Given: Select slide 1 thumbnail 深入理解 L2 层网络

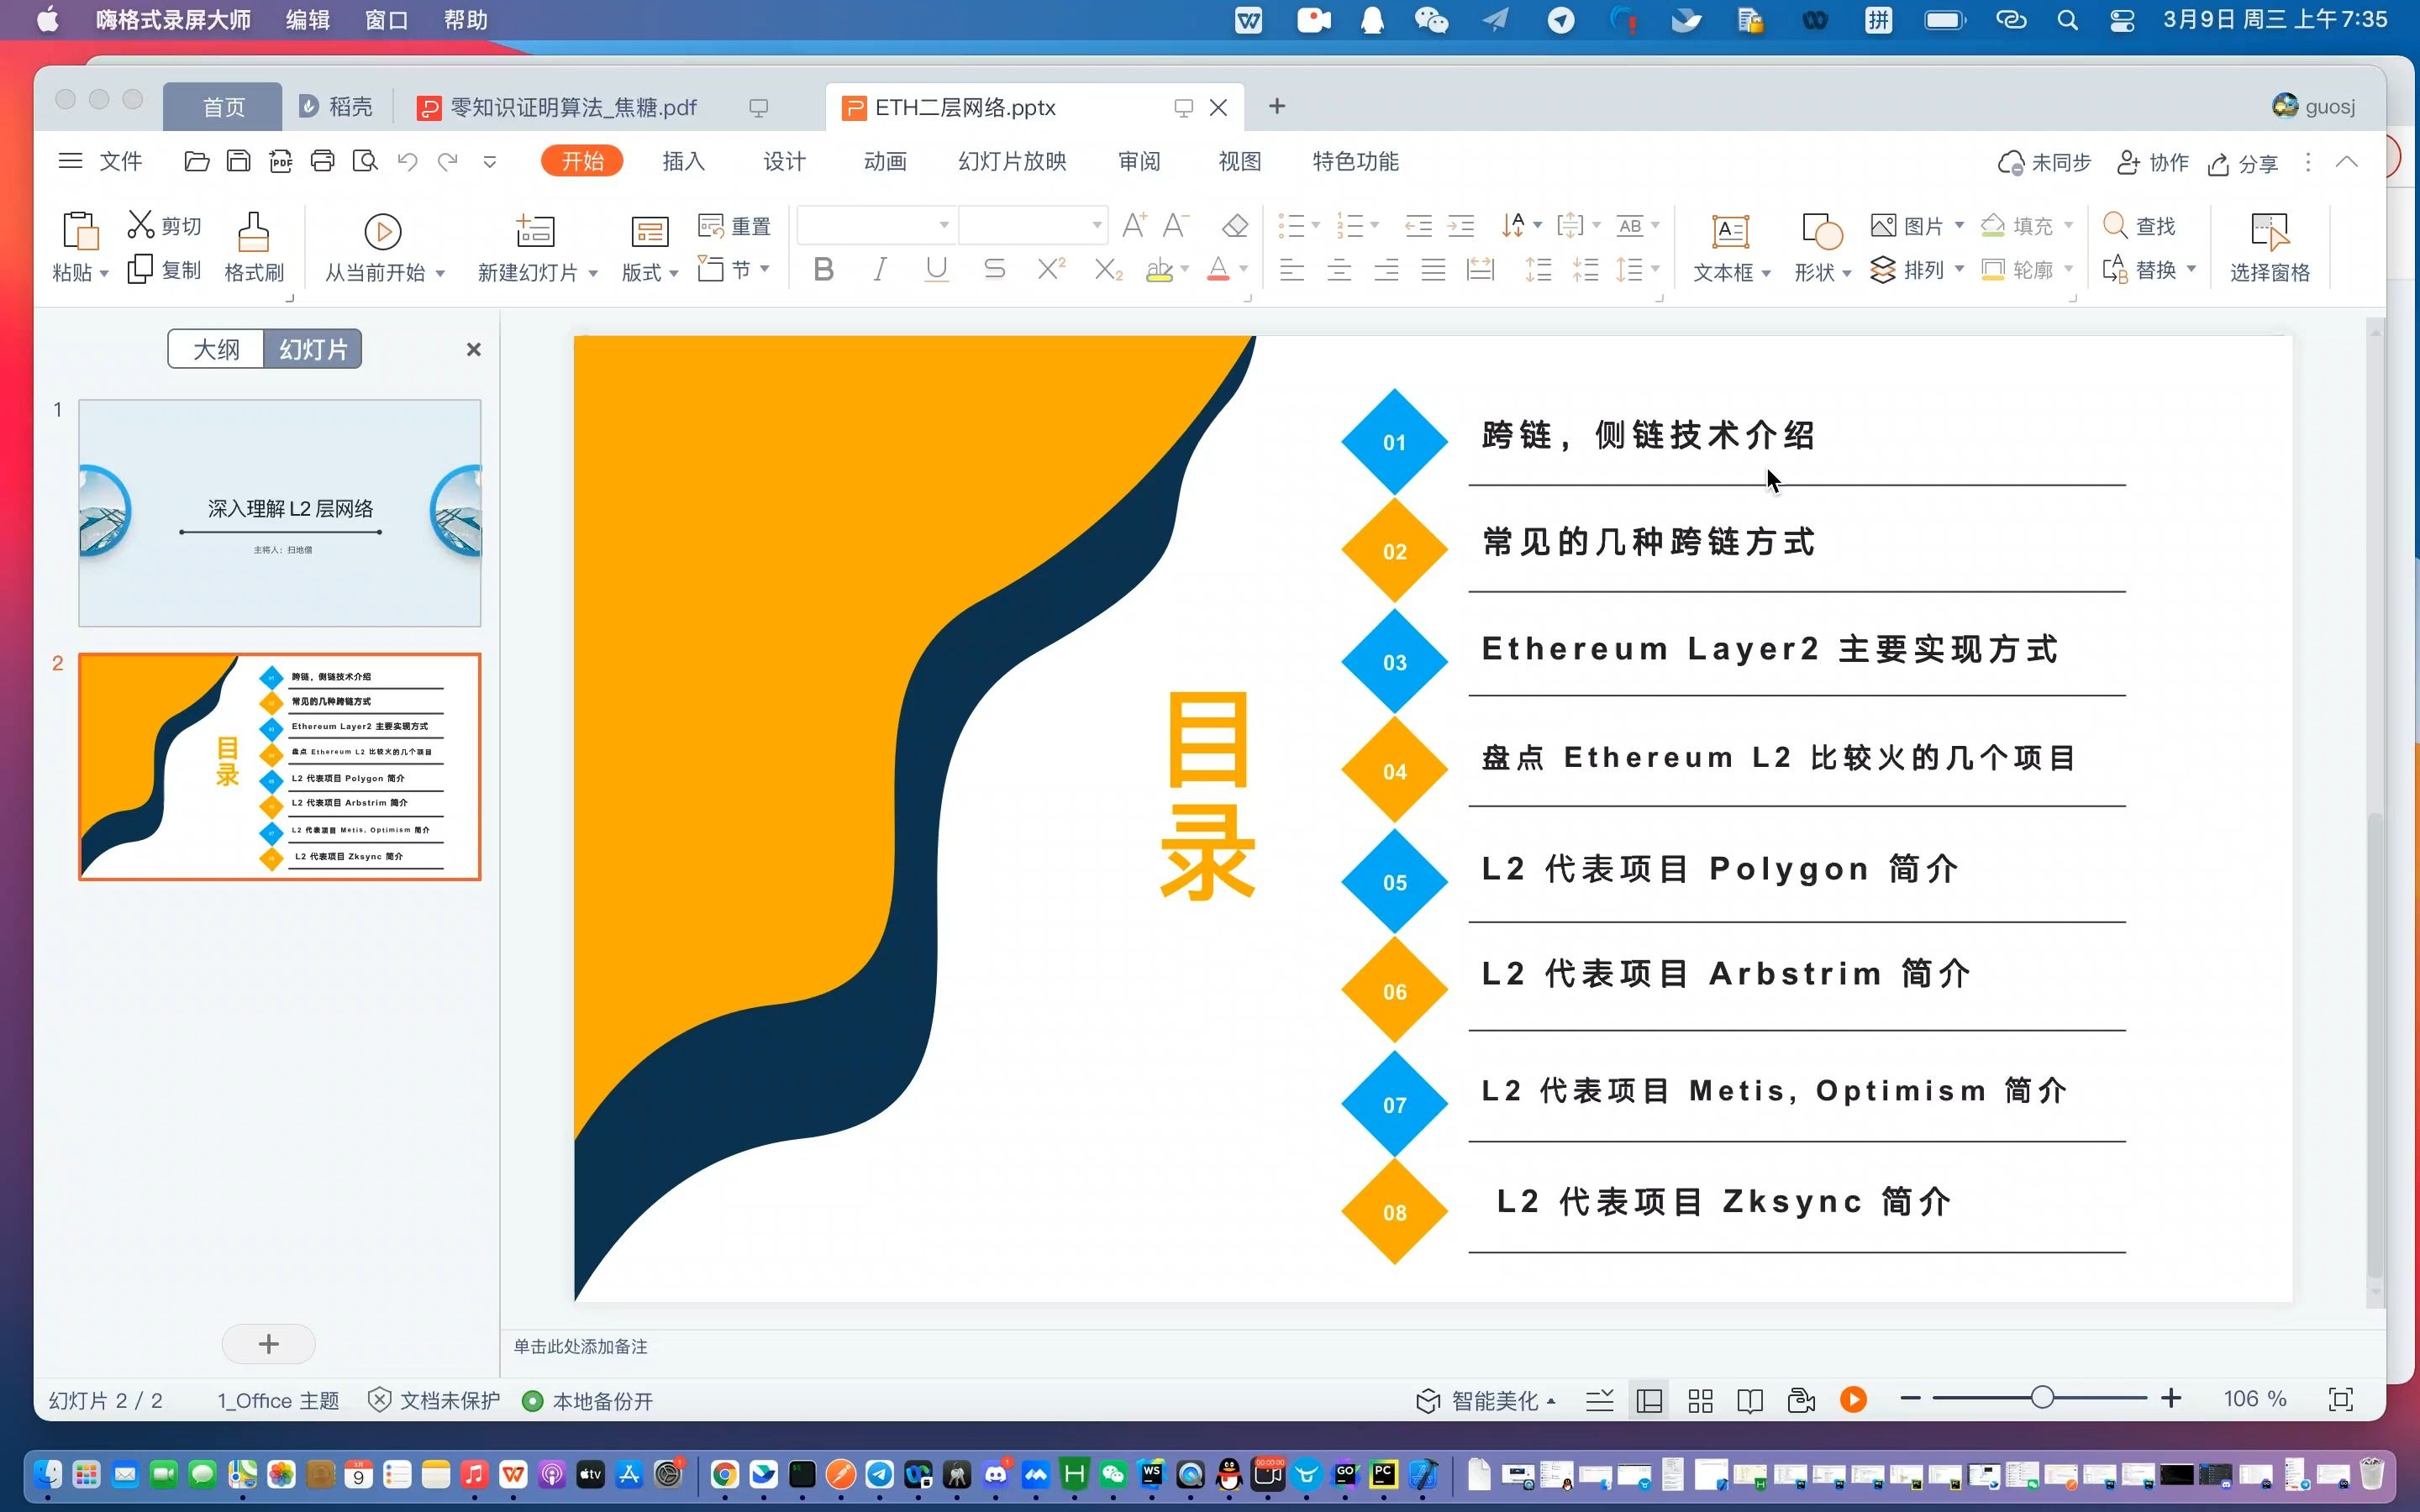Looking at the screenshot, I should [x=280, y=513].
